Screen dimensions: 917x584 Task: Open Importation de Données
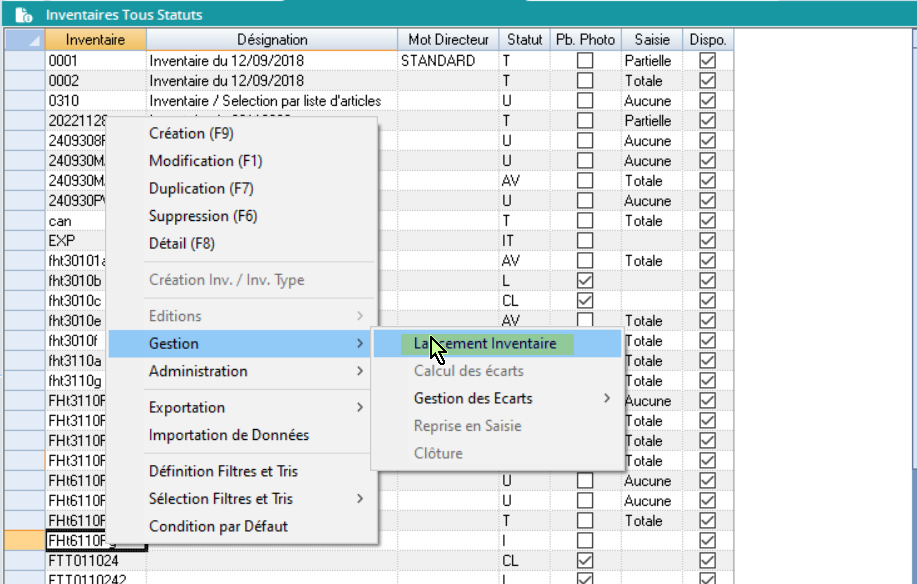229,435
